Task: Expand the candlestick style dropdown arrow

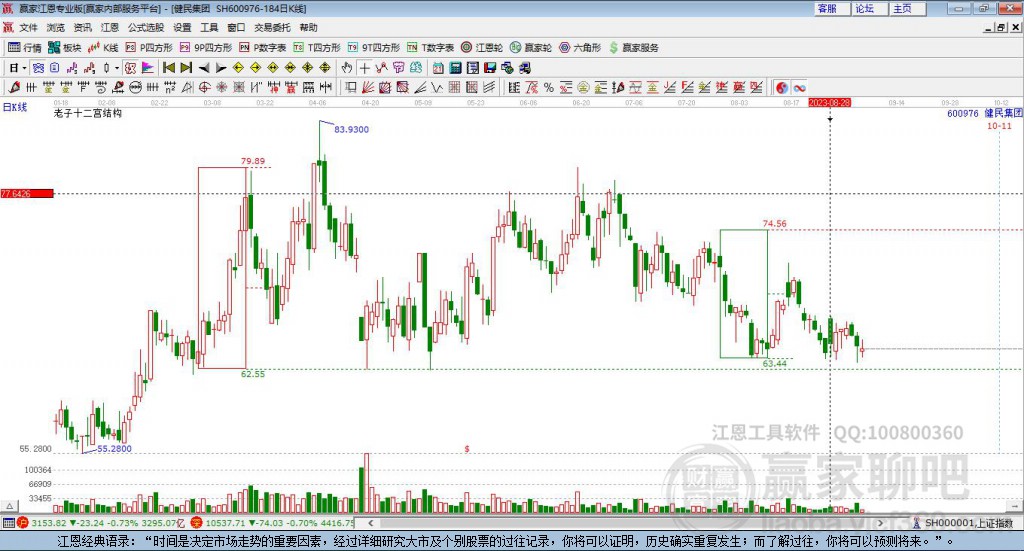Action: click(117, 68)
